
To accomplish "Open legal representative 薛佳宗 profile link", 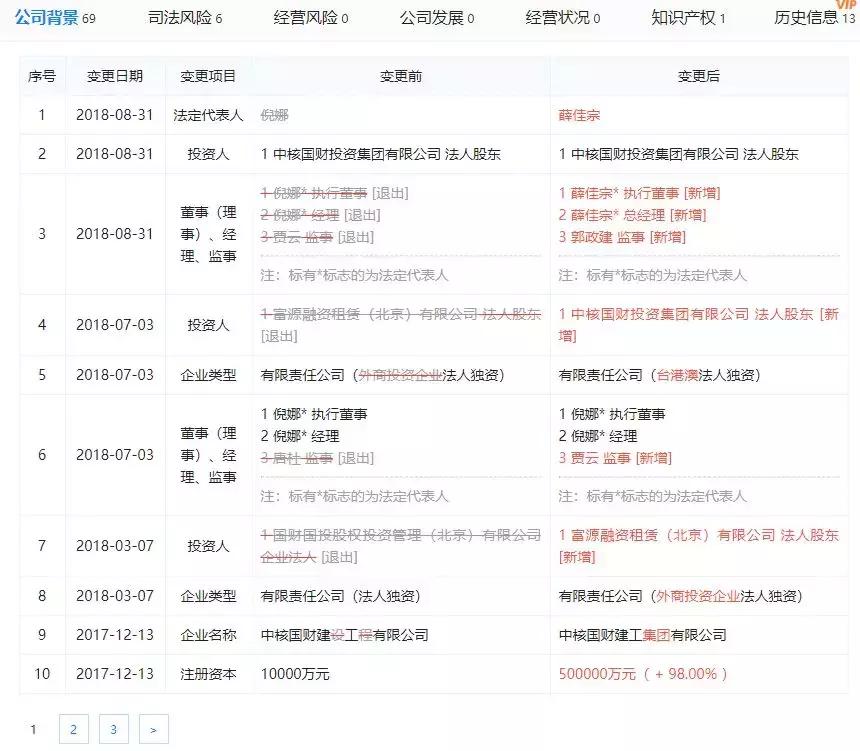I will click(x=580, y=115).
